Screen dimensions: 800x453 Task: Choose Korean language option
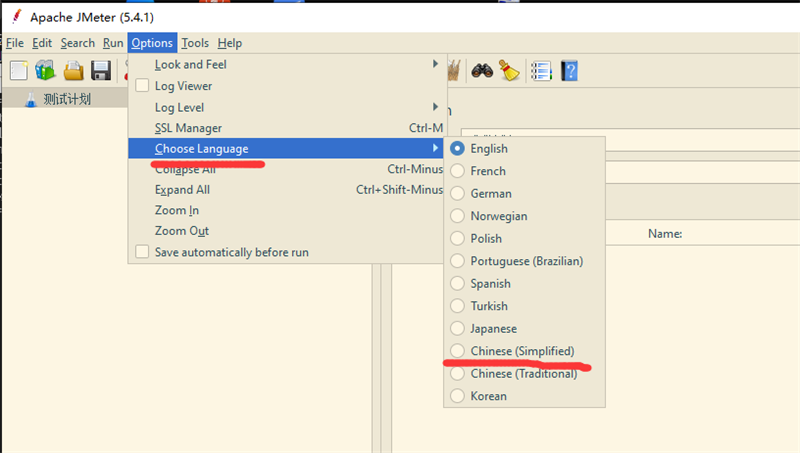pos(524,395)
